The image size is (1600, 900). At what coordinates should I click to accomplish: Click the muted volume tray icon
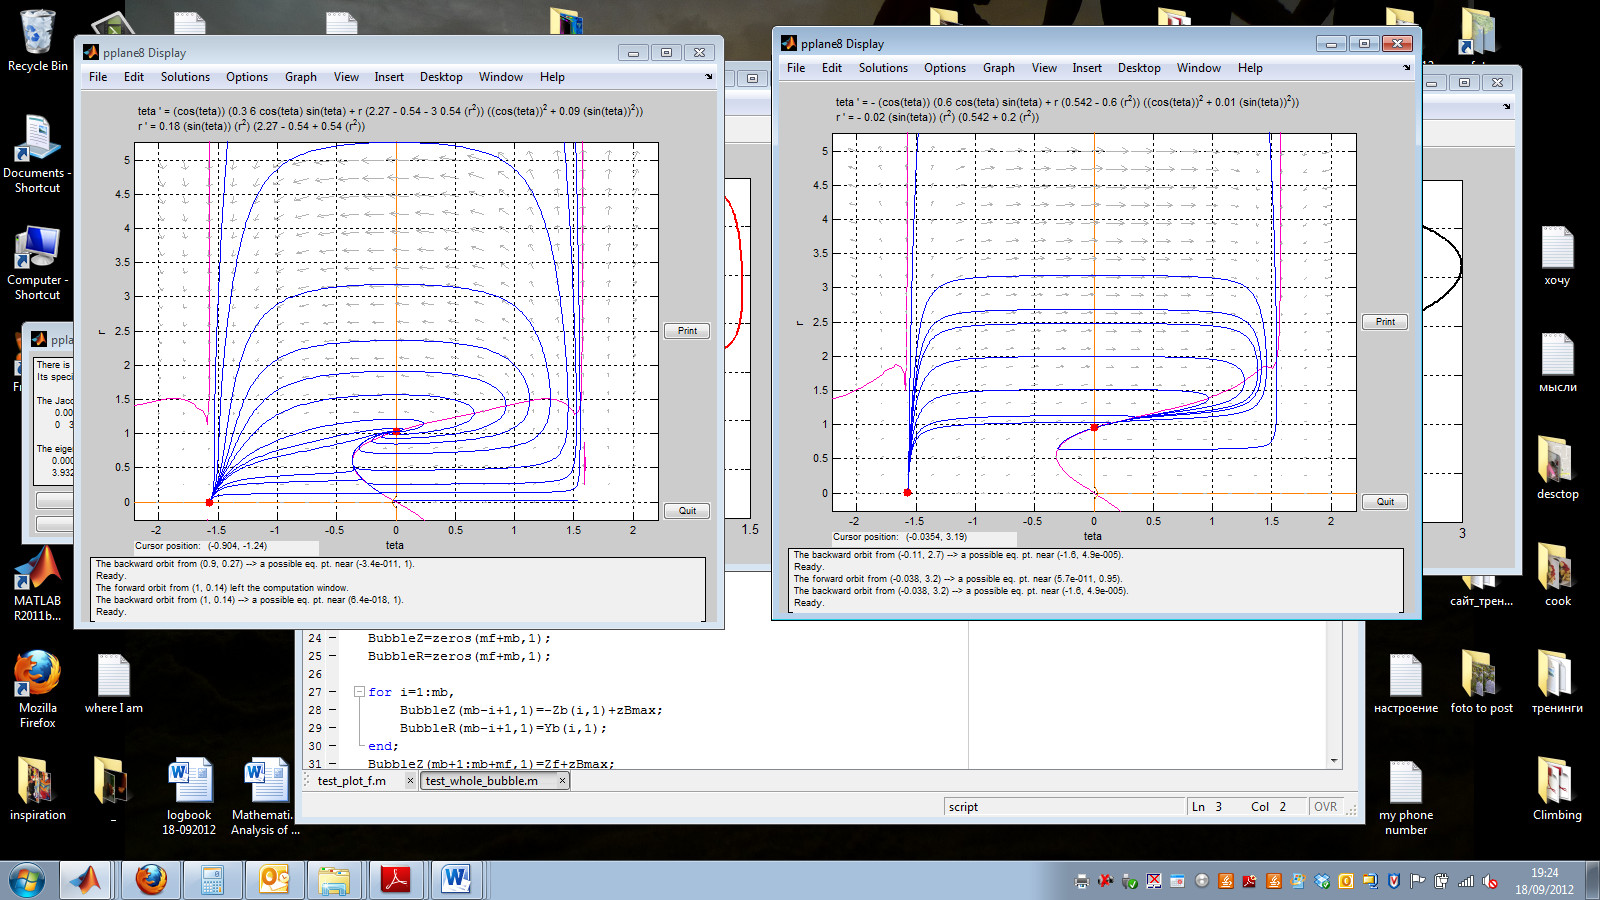pyautogui.click(x=1490, y=881)
